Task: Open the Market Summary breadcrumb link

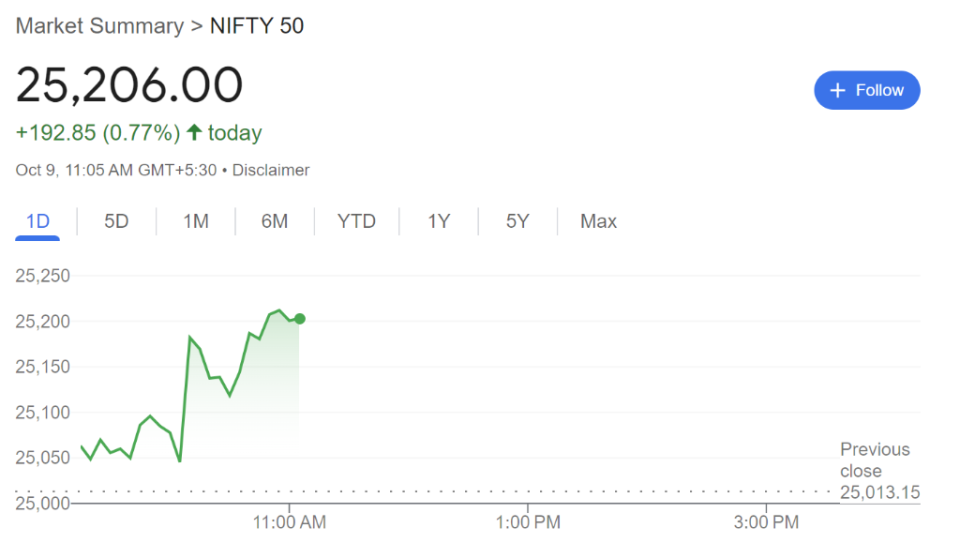Action: [99, 26]
